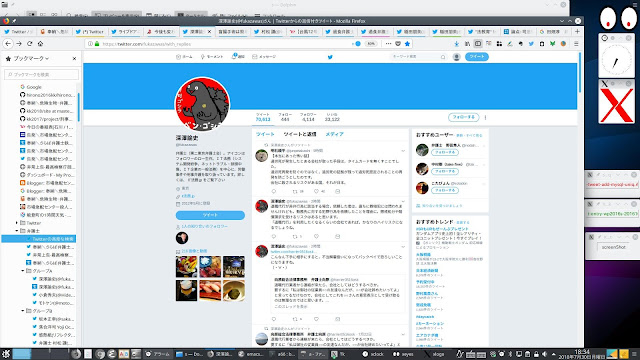This screenshot has width=640, height=360.
Task: Click the reply icon under the first tweet
Action: pyautogui.click(x=274, y=191)
